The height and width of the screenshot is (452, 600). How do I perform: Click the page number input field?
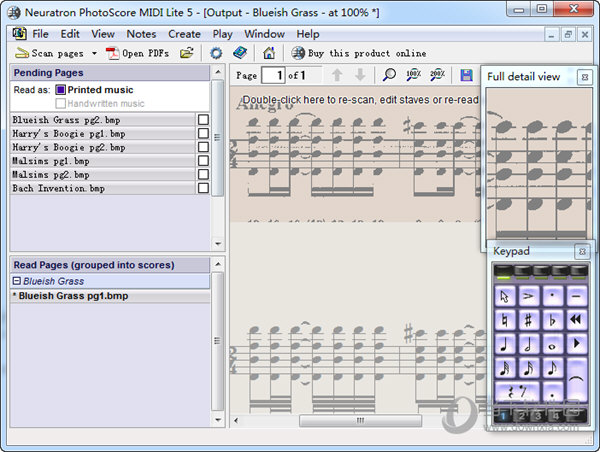click(x=273, y=75)
